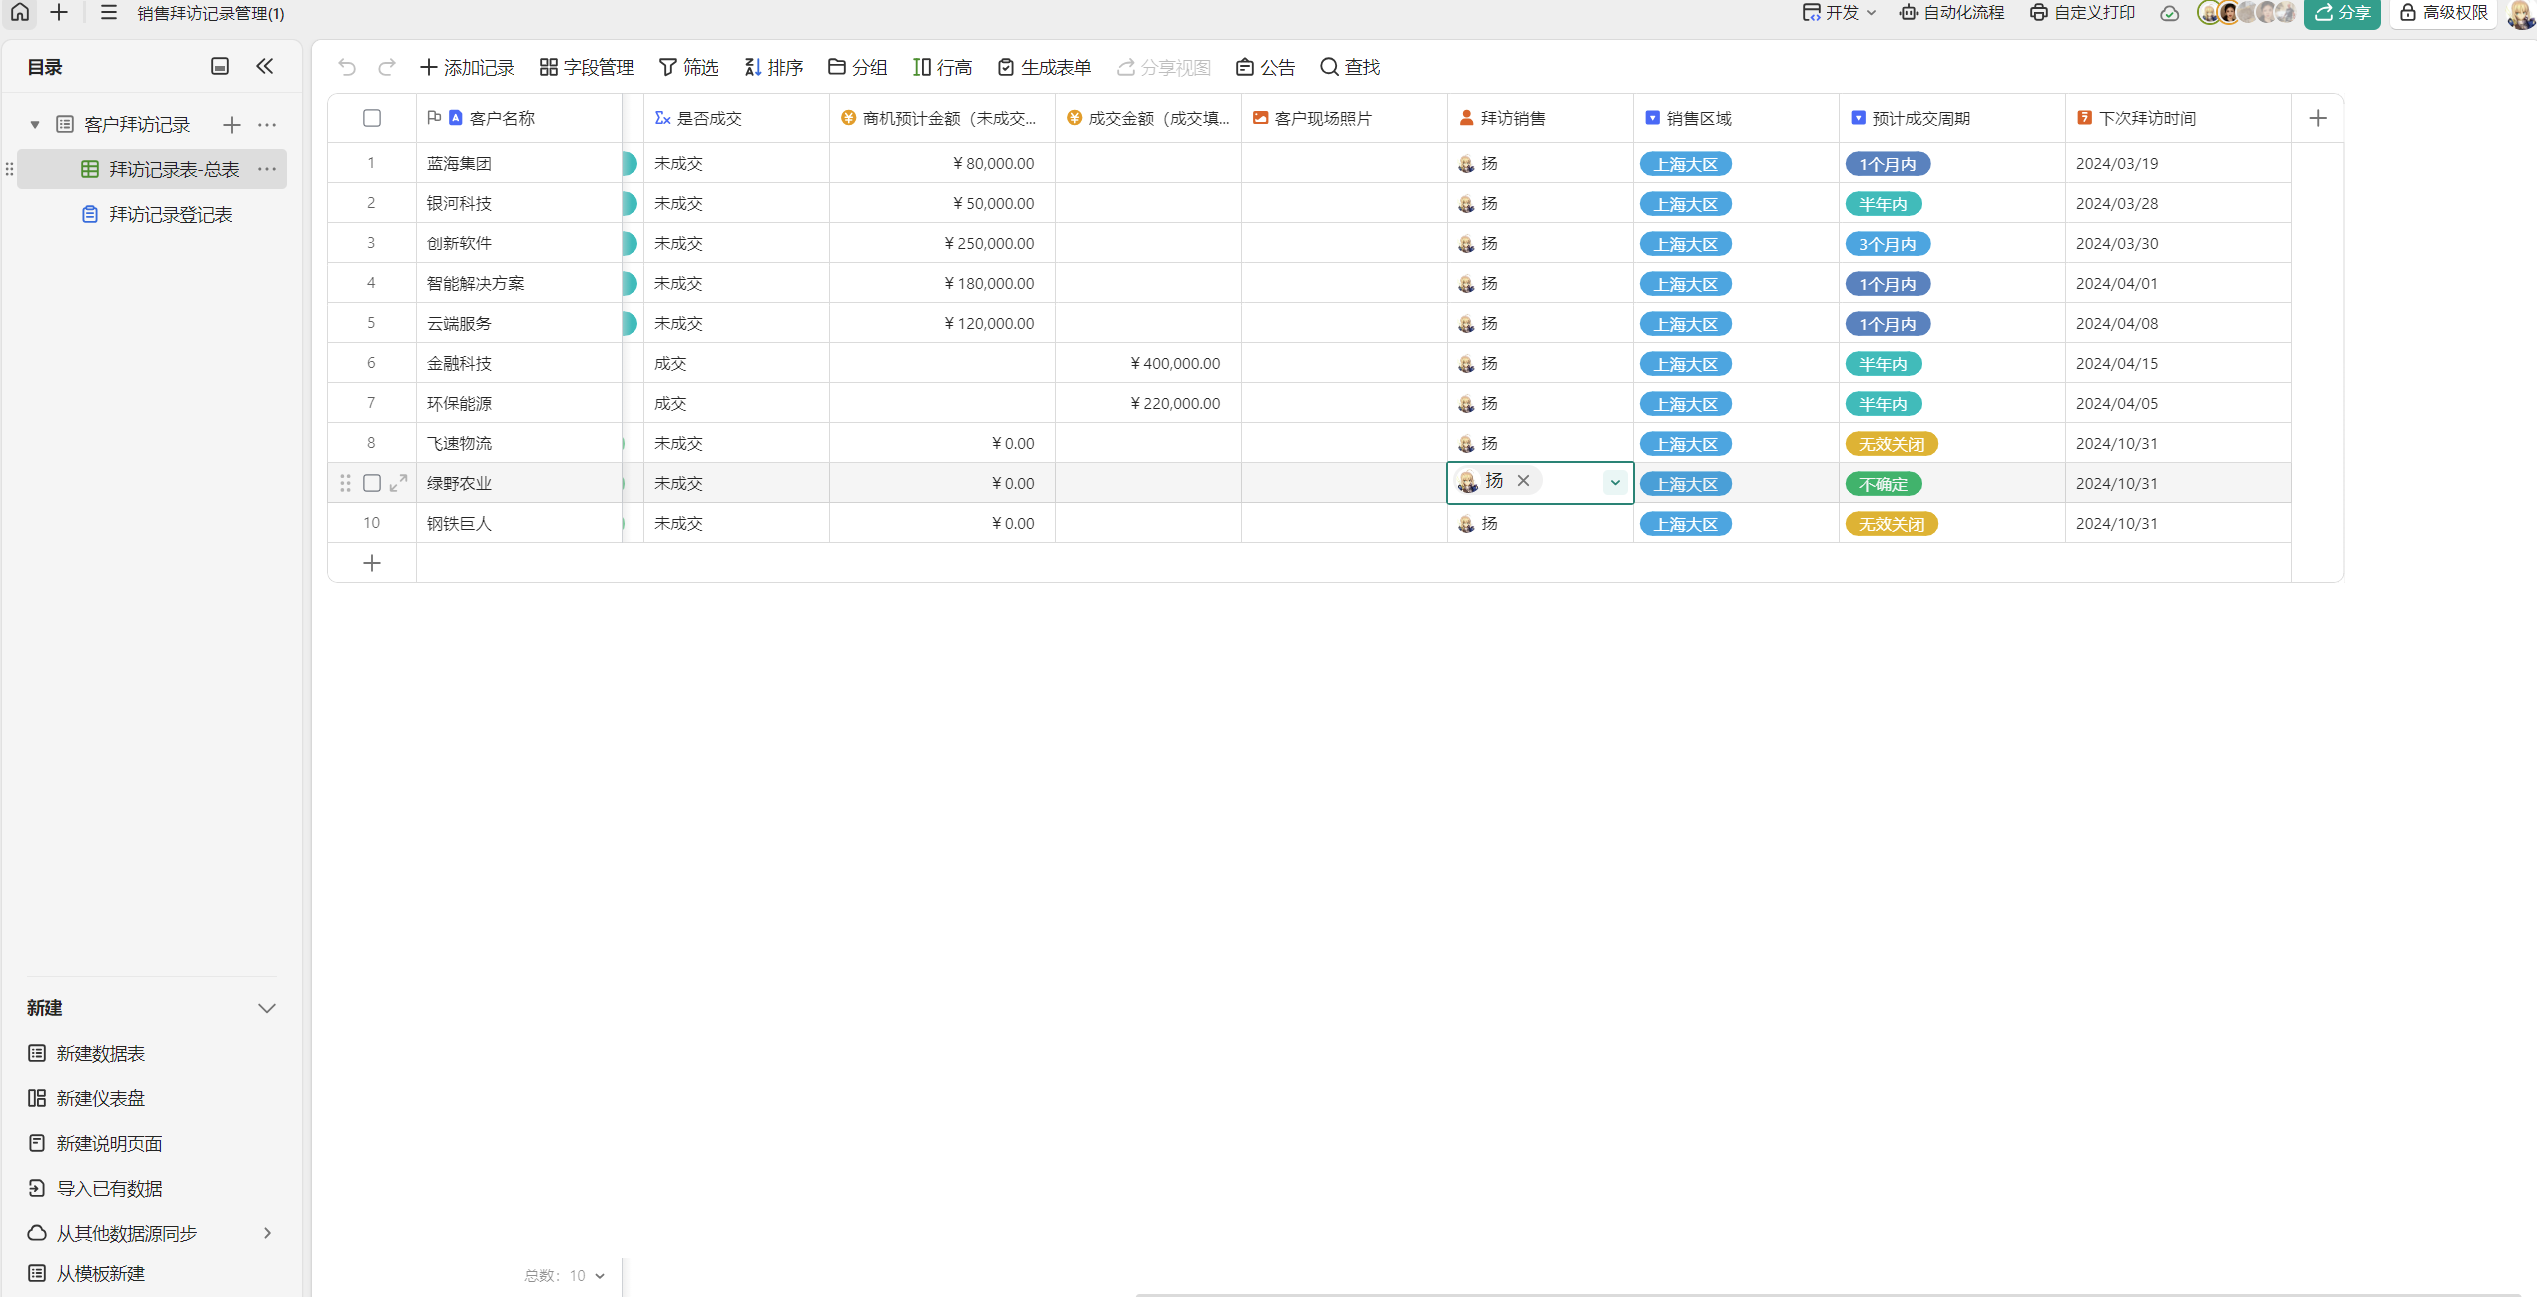
Task: Click the 分享 button
Action: (x=2342, y=12)
